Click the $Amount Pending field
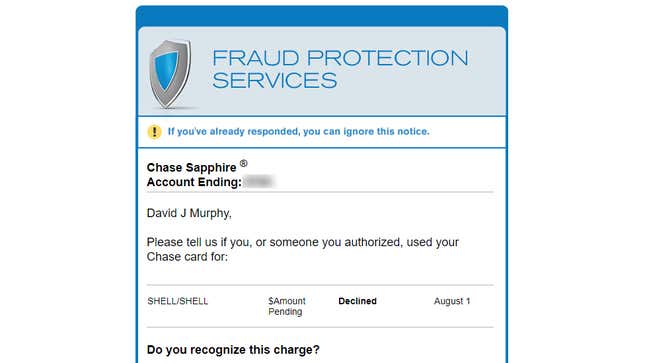The image size is (645, 363). (287, 306)
